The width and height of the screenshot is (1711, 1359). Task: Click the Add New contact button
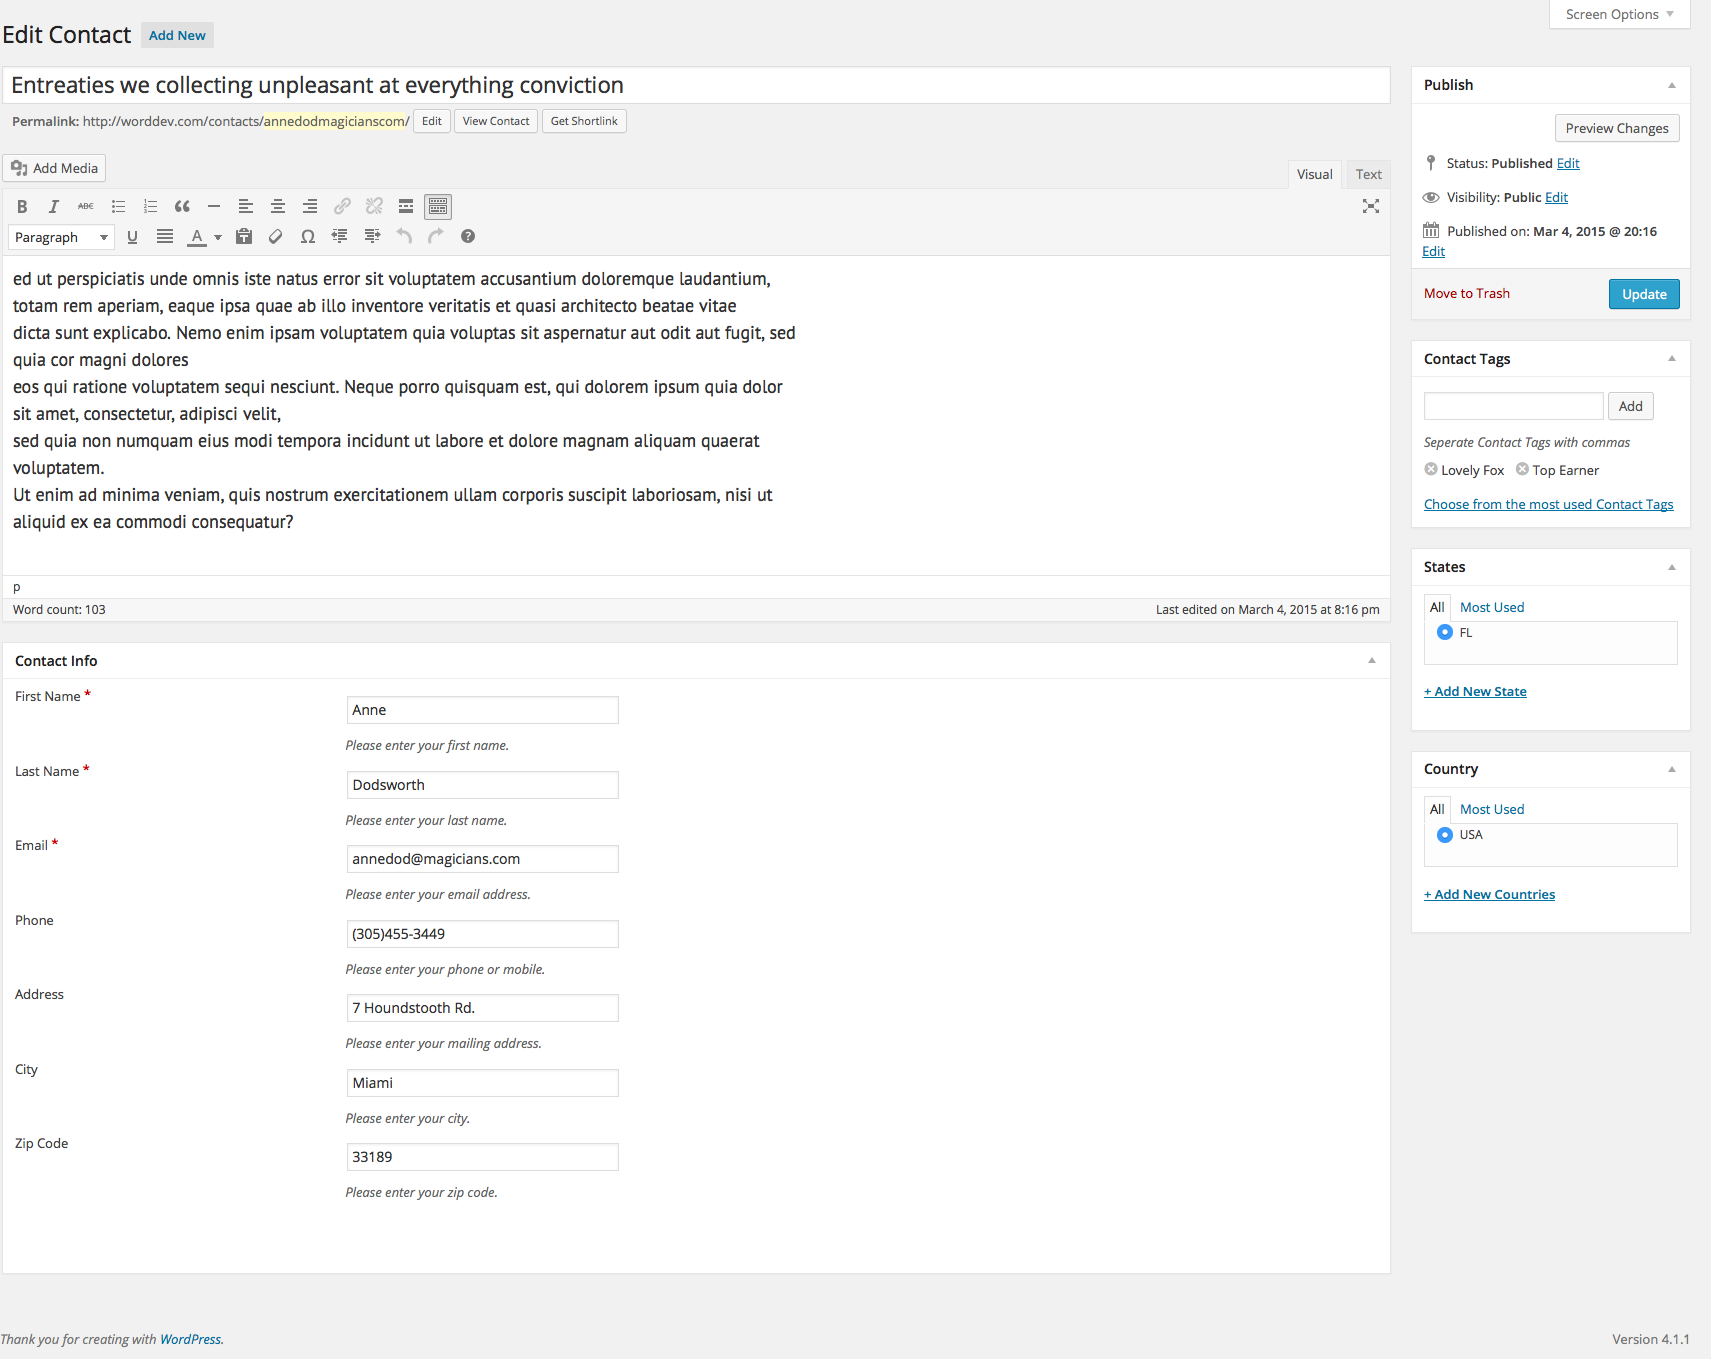point(177,35)
